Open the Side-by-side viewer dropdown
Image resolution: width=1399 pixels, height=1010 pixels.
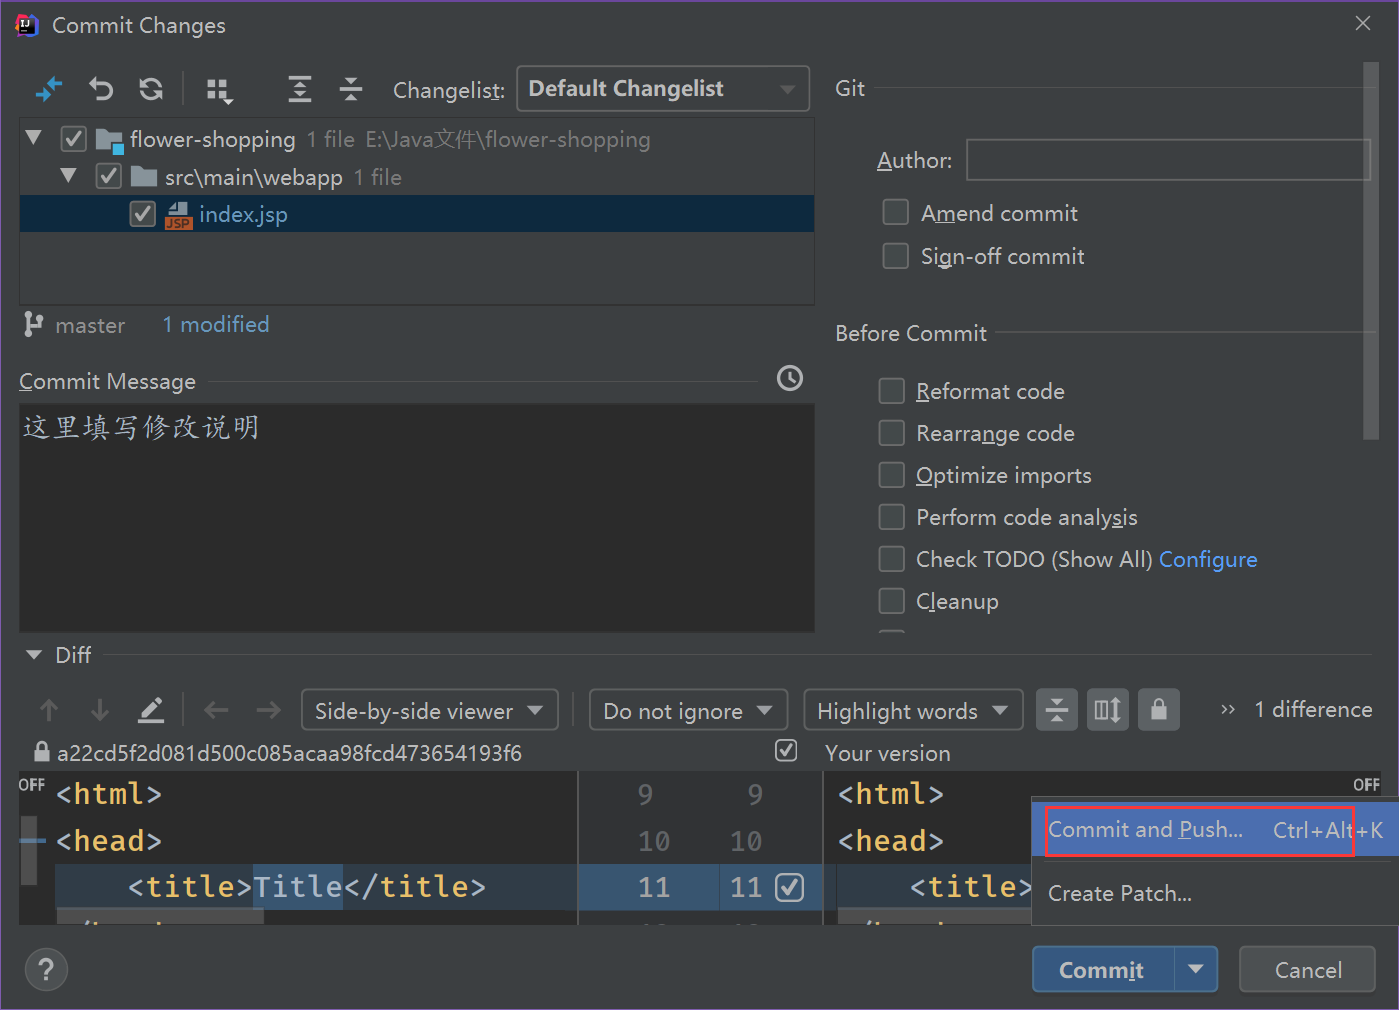pyautogui.click(x=430, y=710)
